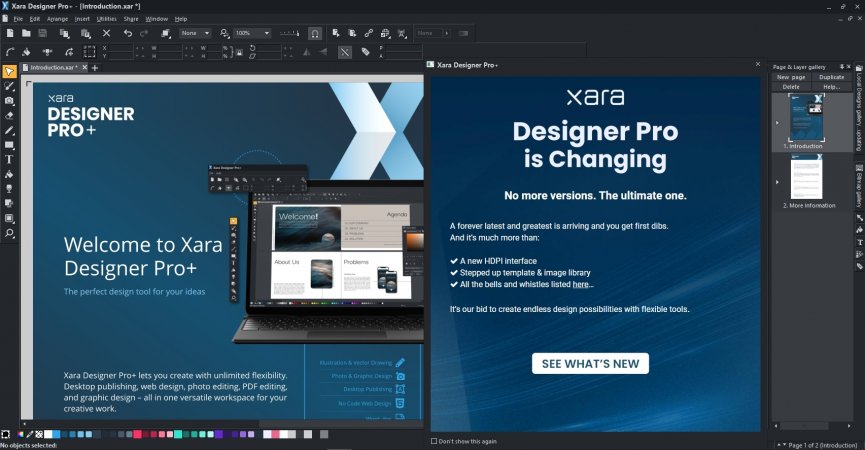
Task: Open the Edit menu
Action: click(x=35, y=19)
